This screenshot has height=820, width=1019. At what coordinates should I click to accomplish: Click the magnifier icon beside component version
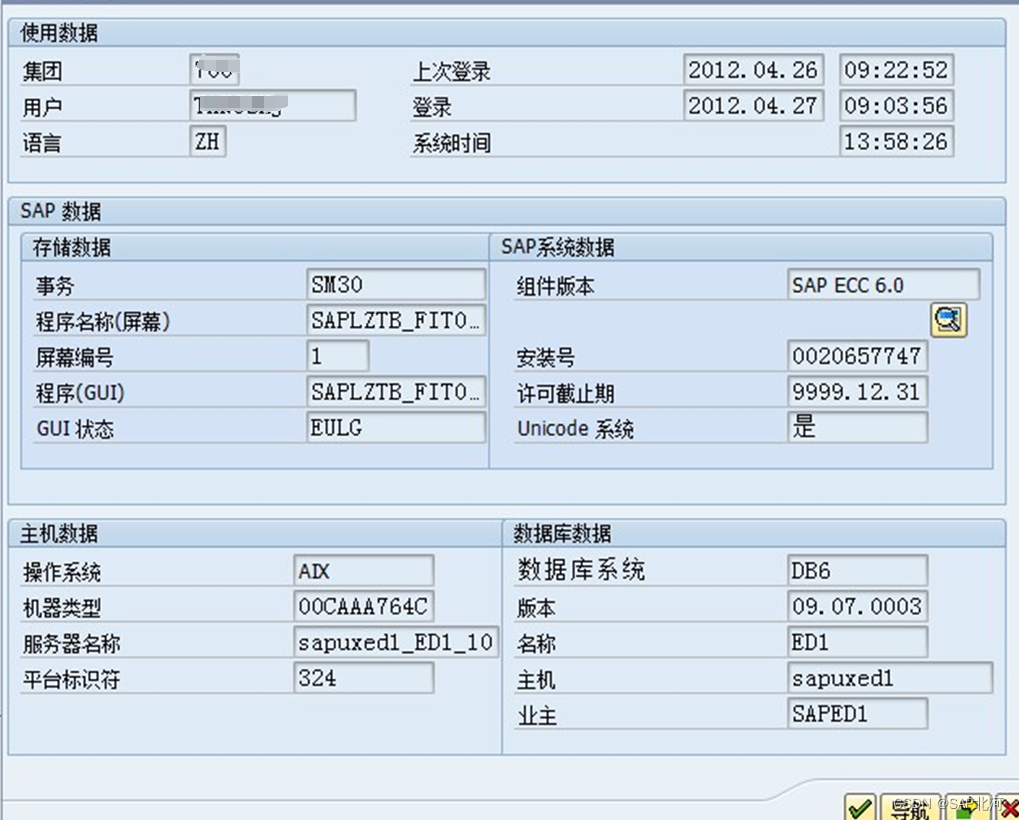(x=948, y=319)
